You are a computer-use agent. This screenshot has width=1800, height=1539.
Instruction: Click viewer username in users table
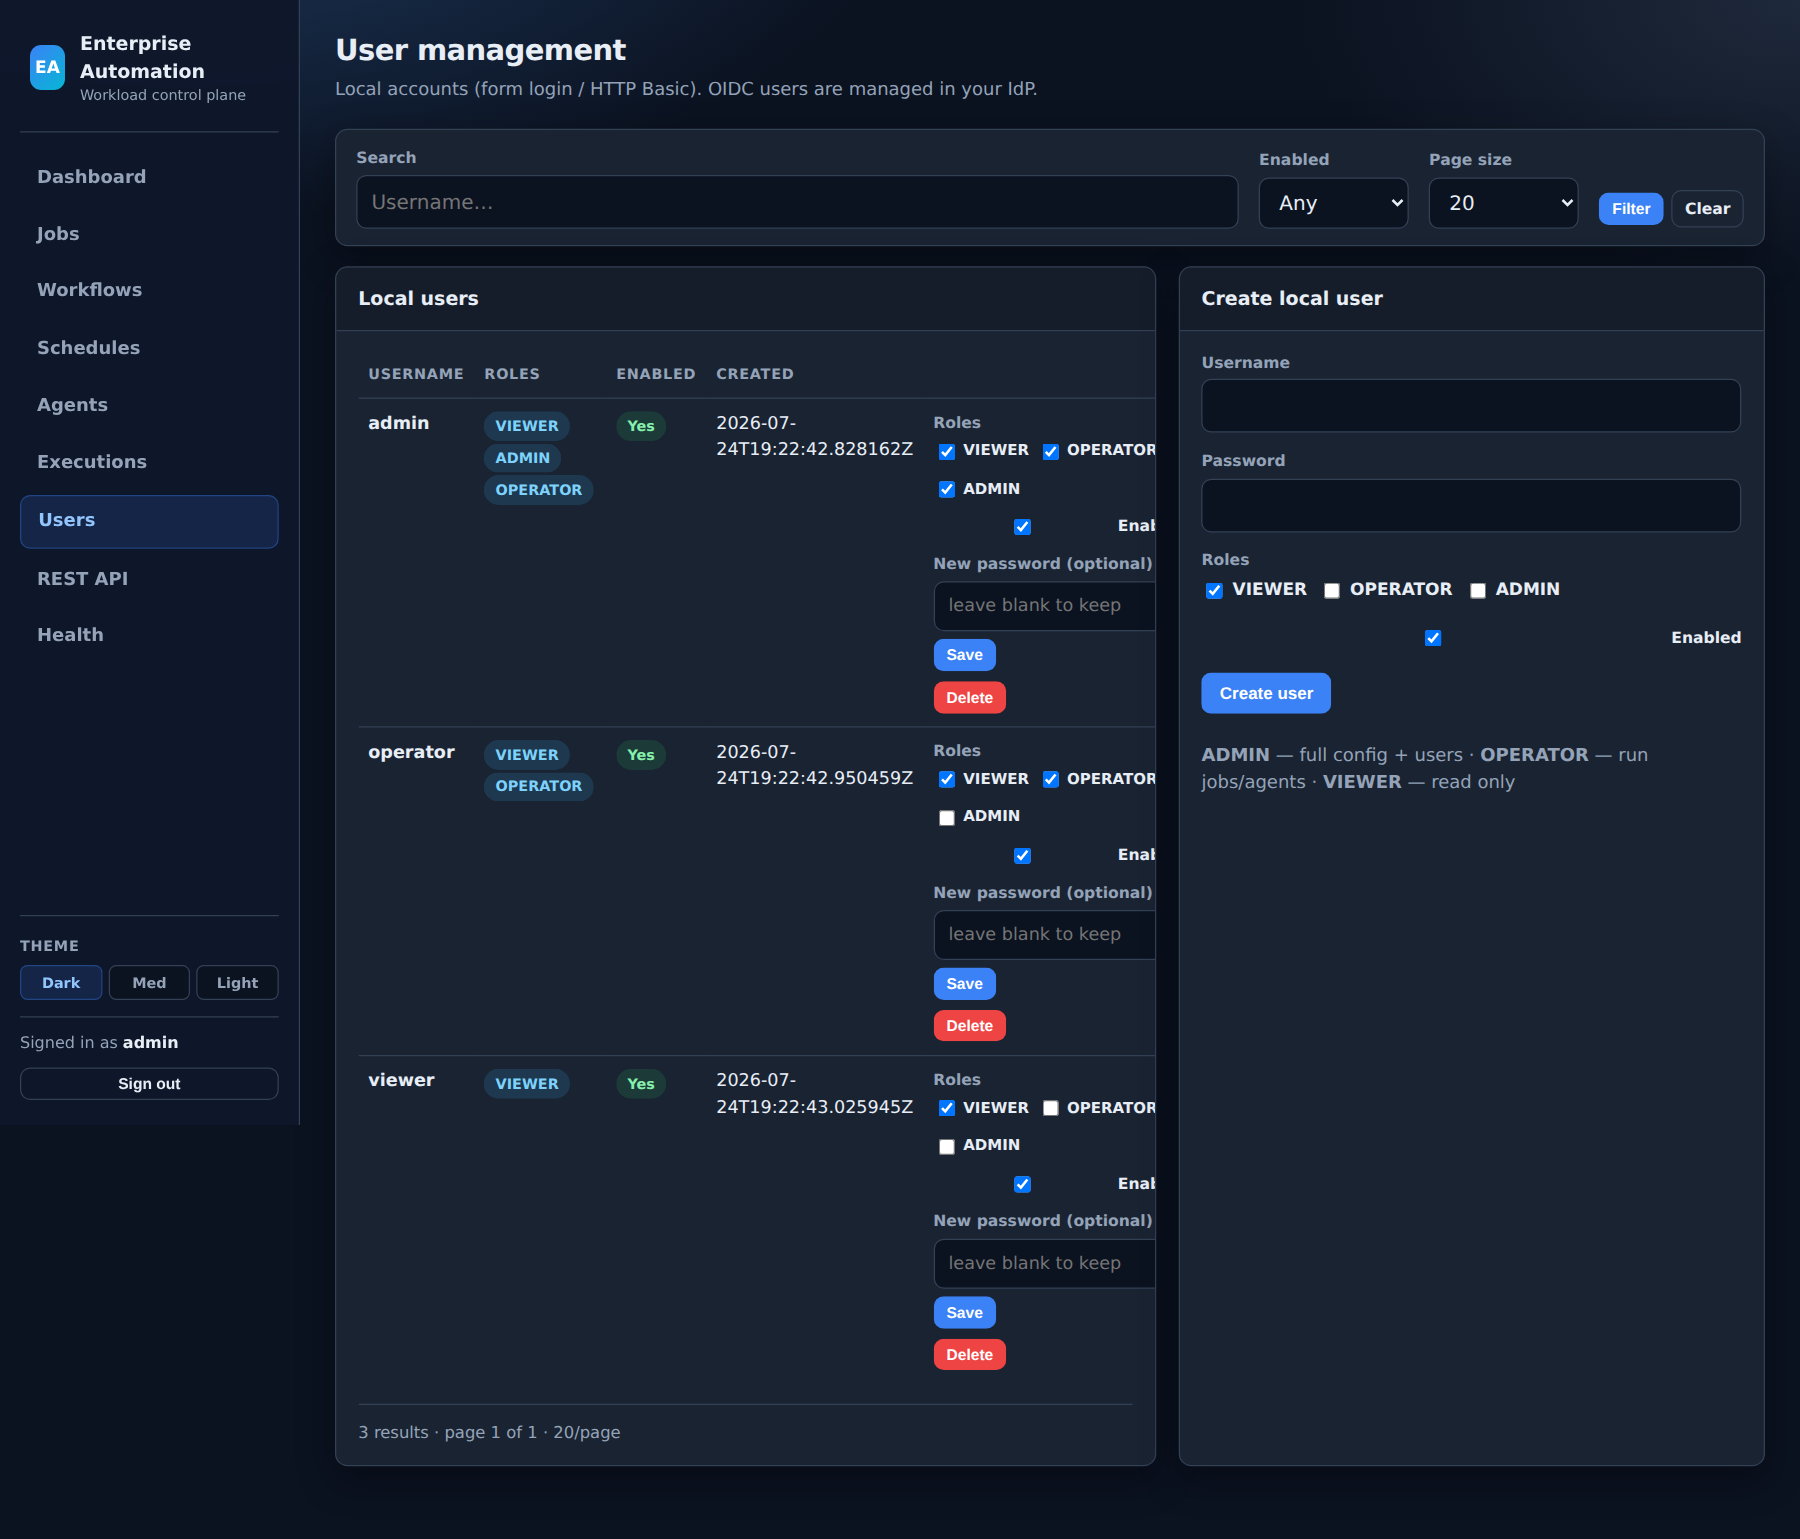402,1080
